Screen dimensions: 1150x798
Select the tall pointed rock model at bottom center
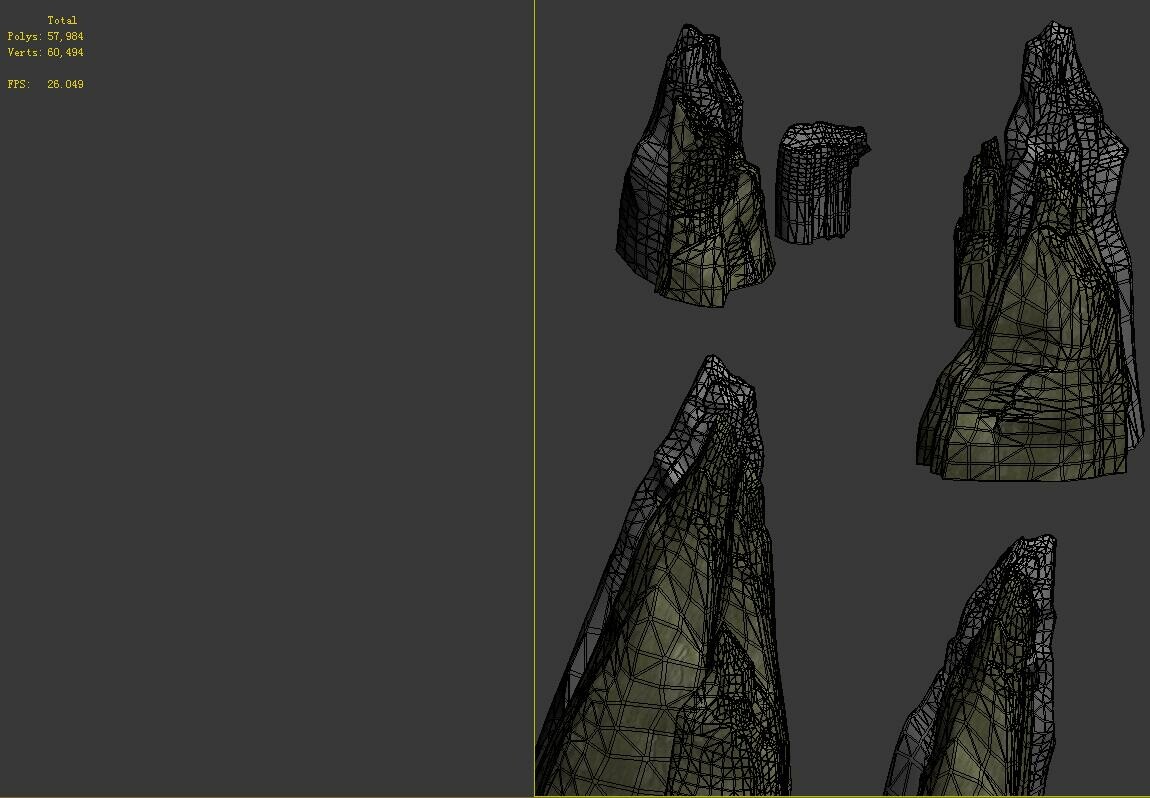pyautogui.click(x=660, y=600)
